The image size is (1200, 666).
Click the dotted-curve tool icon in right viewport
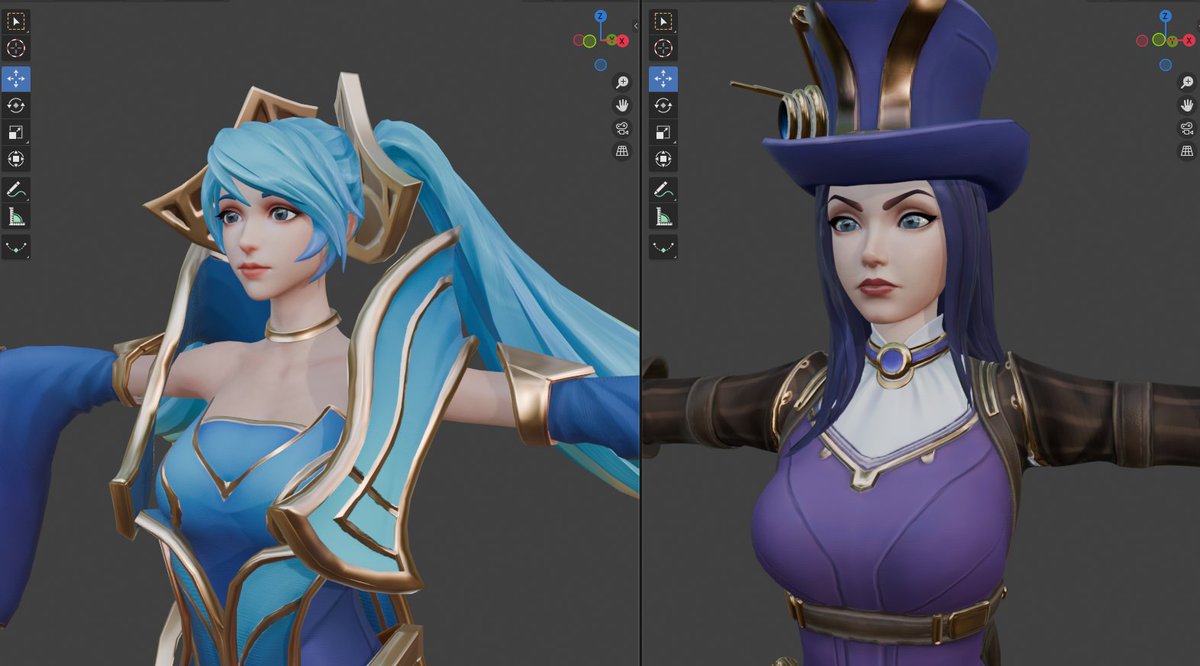(x=662, y=246)
